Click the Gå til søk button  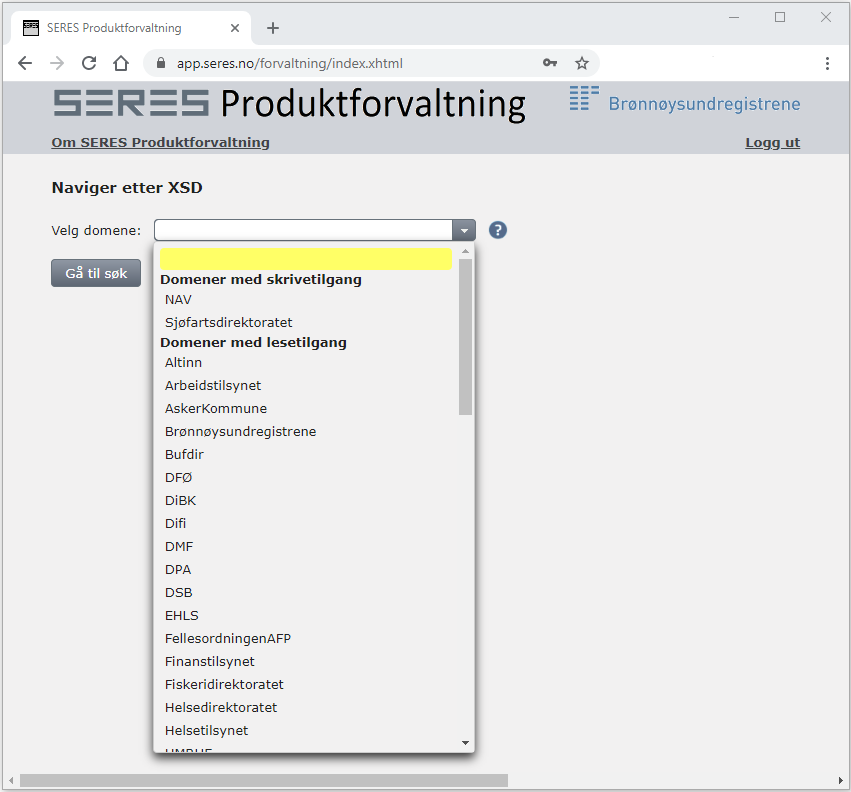96,273
